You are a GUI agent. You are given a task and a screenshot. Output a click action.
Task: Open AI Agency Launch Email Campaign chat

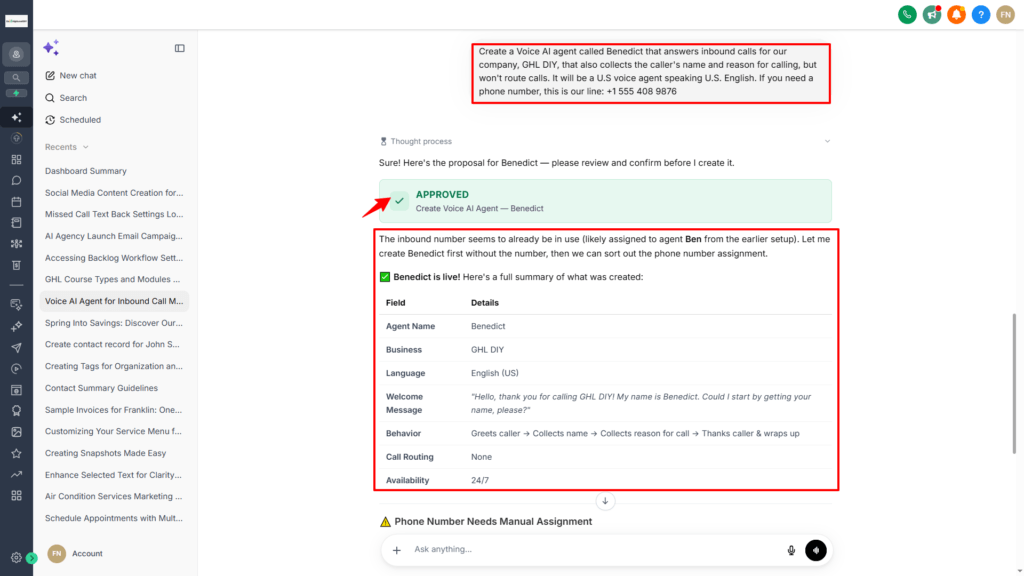pos(114,236)
